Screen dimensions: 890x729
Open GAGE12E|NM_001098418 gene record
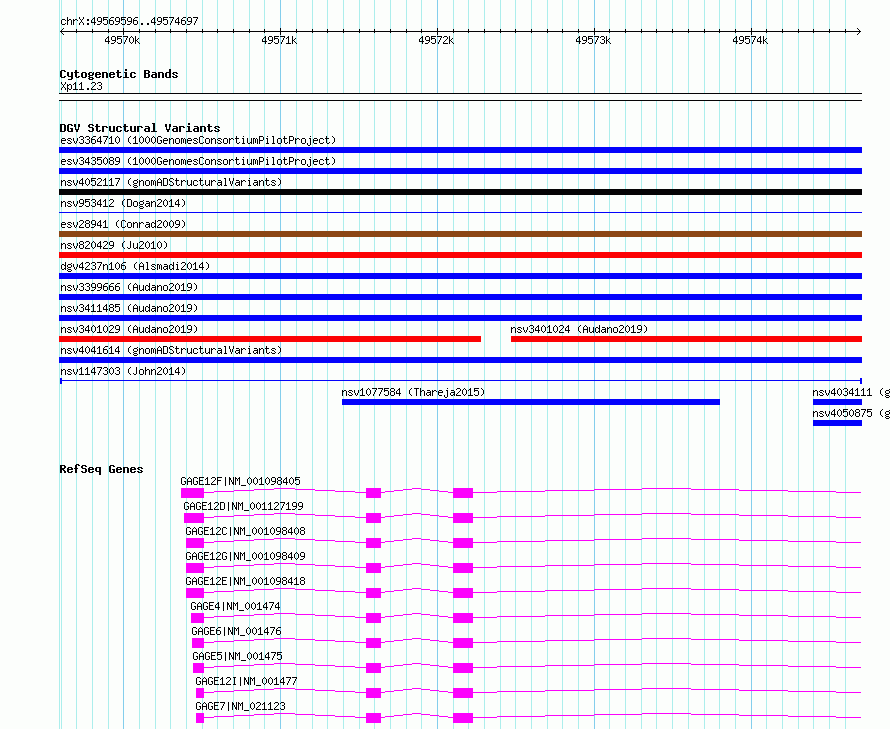pyautogui.click(x=245, y=581)
